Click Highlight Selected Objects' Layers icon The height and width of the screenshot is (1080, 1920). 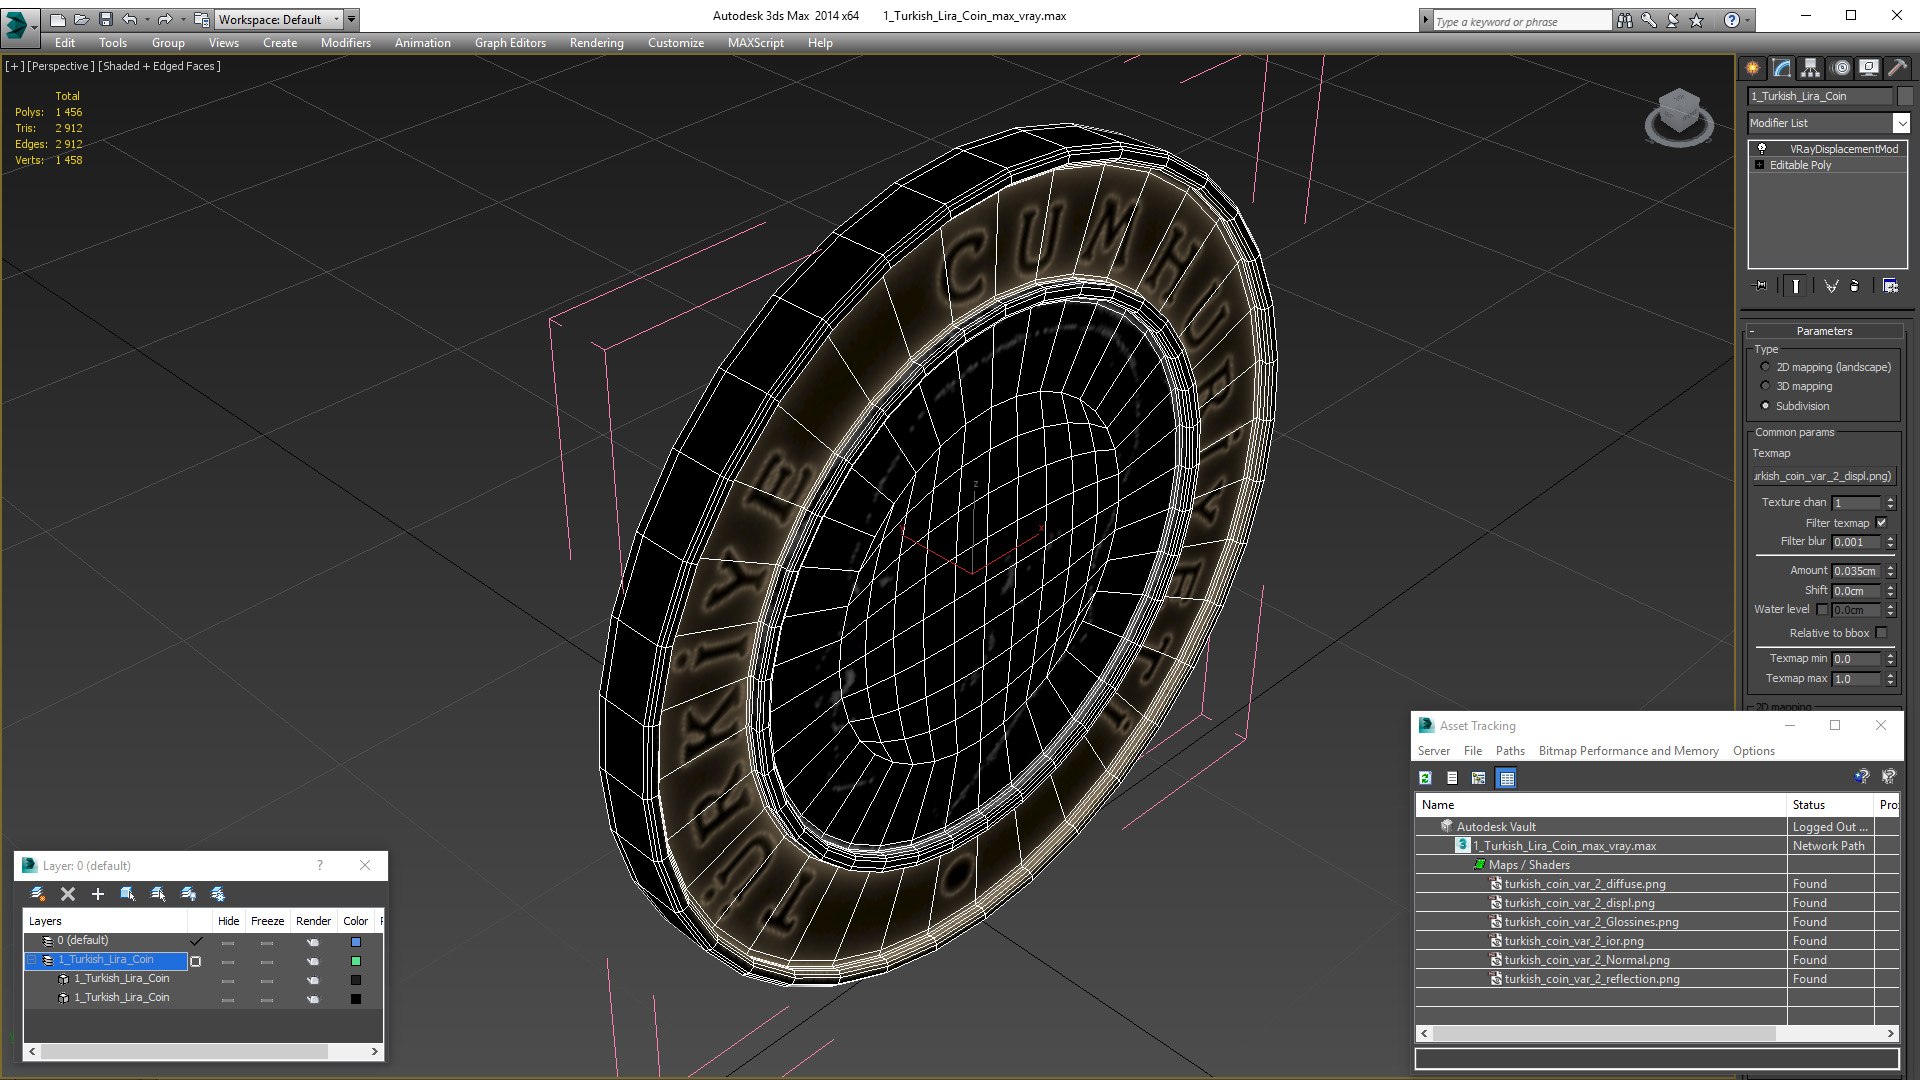[158, 894]
